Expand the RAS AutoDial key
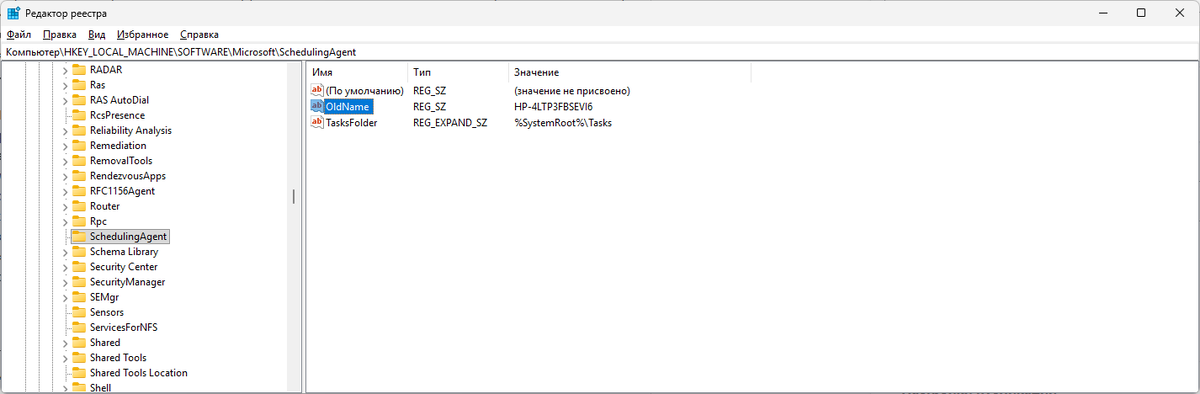 pyautogui.click(x=65, y=100)
